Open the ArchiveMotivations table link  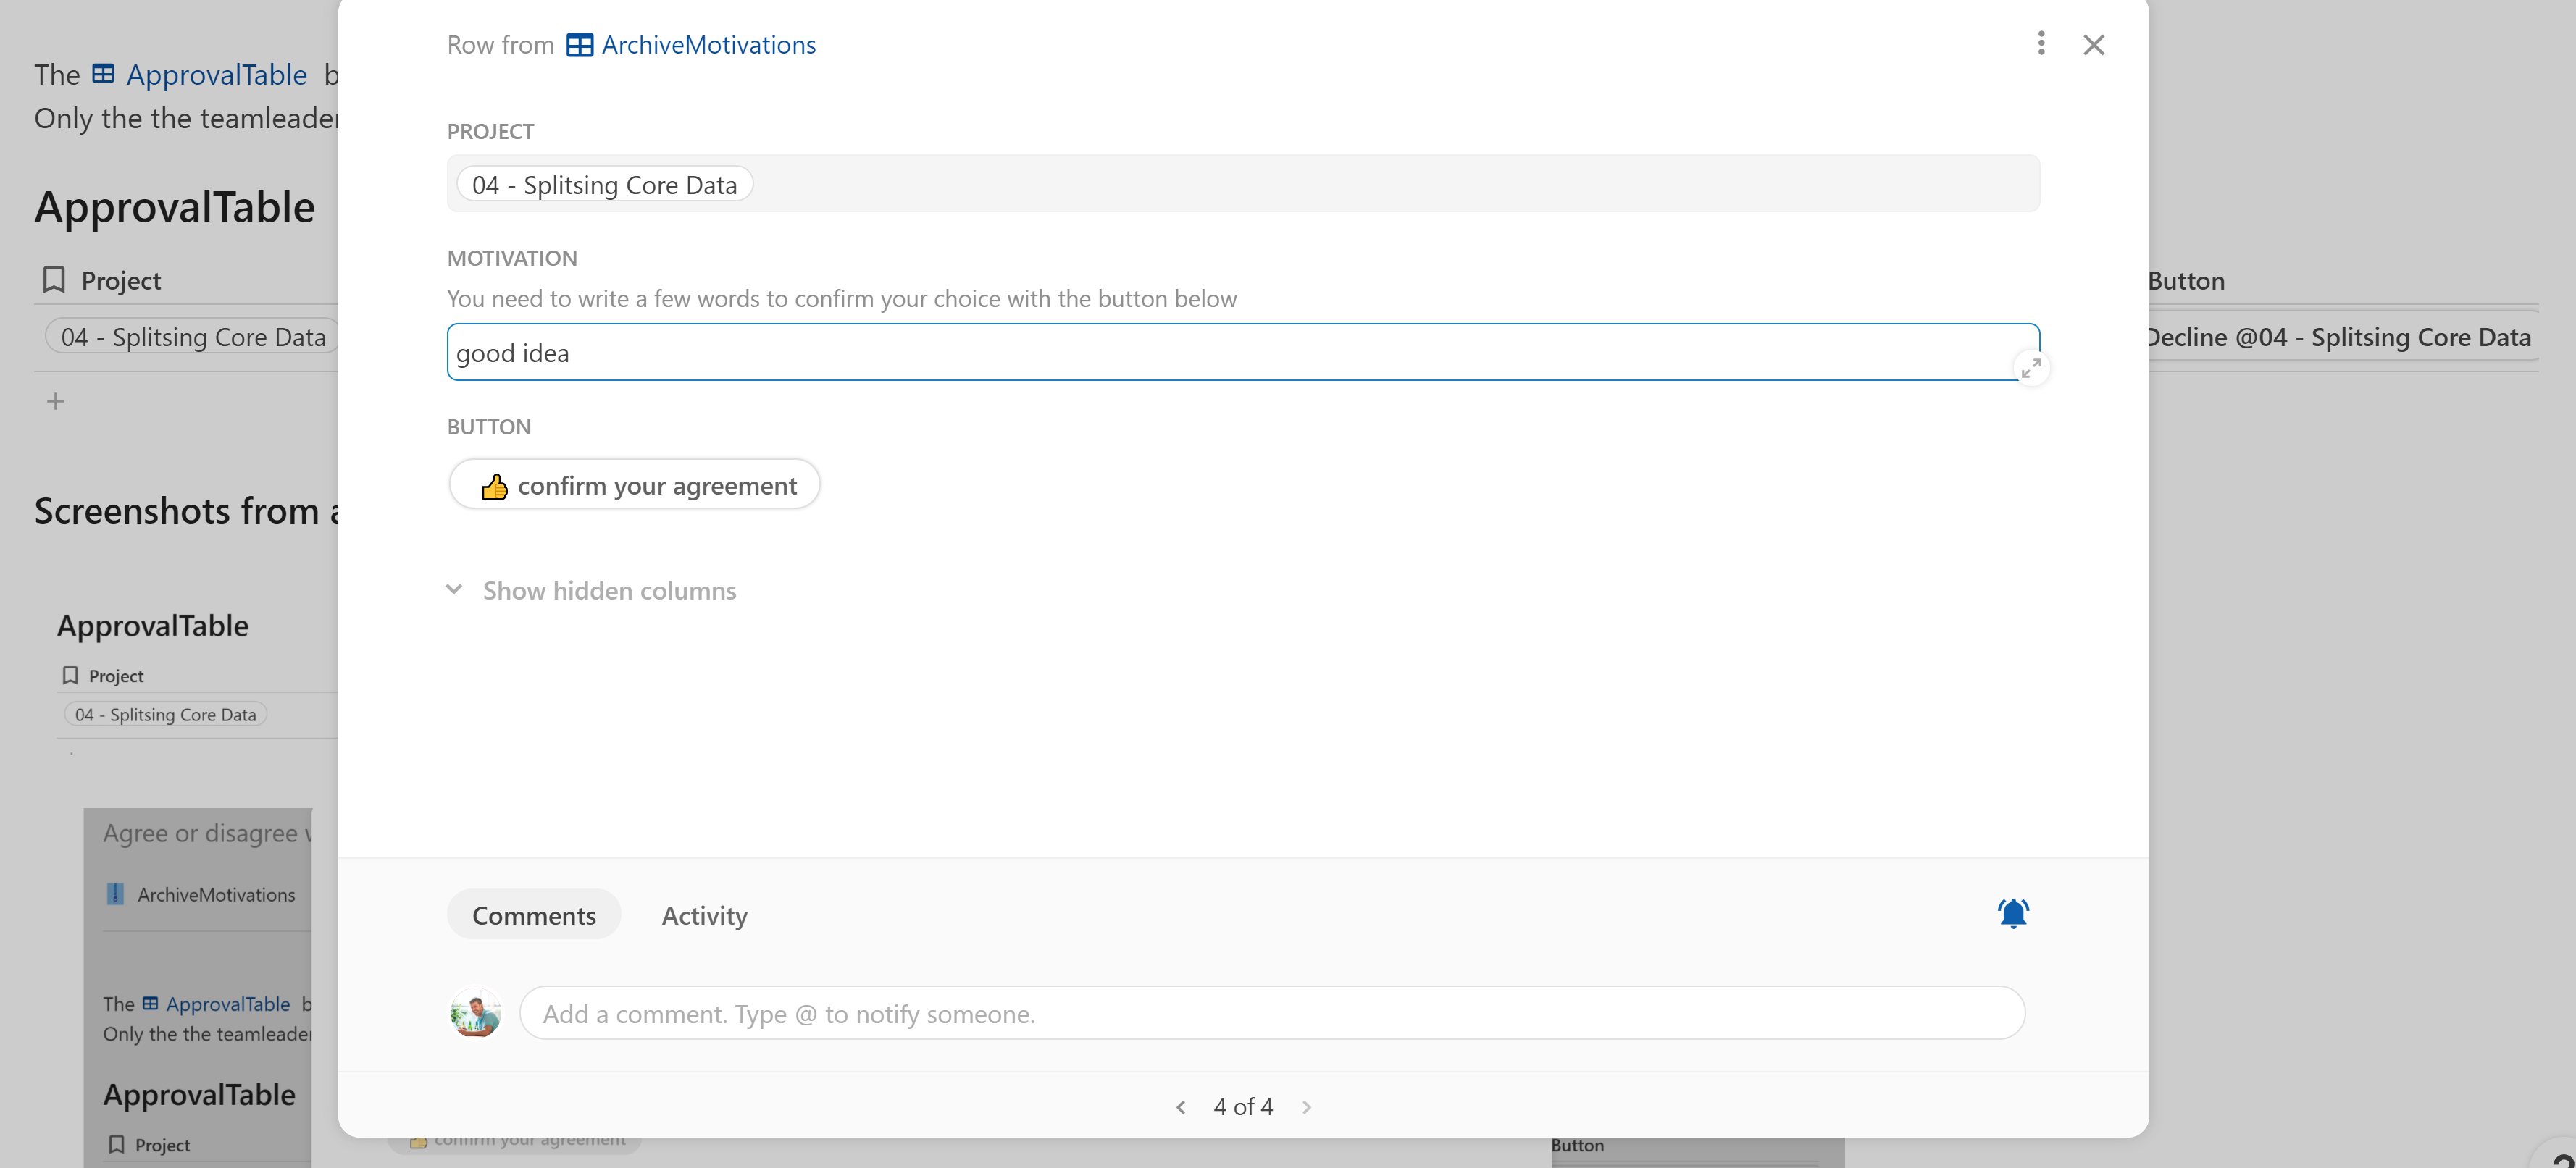click(x=708, y=45)
